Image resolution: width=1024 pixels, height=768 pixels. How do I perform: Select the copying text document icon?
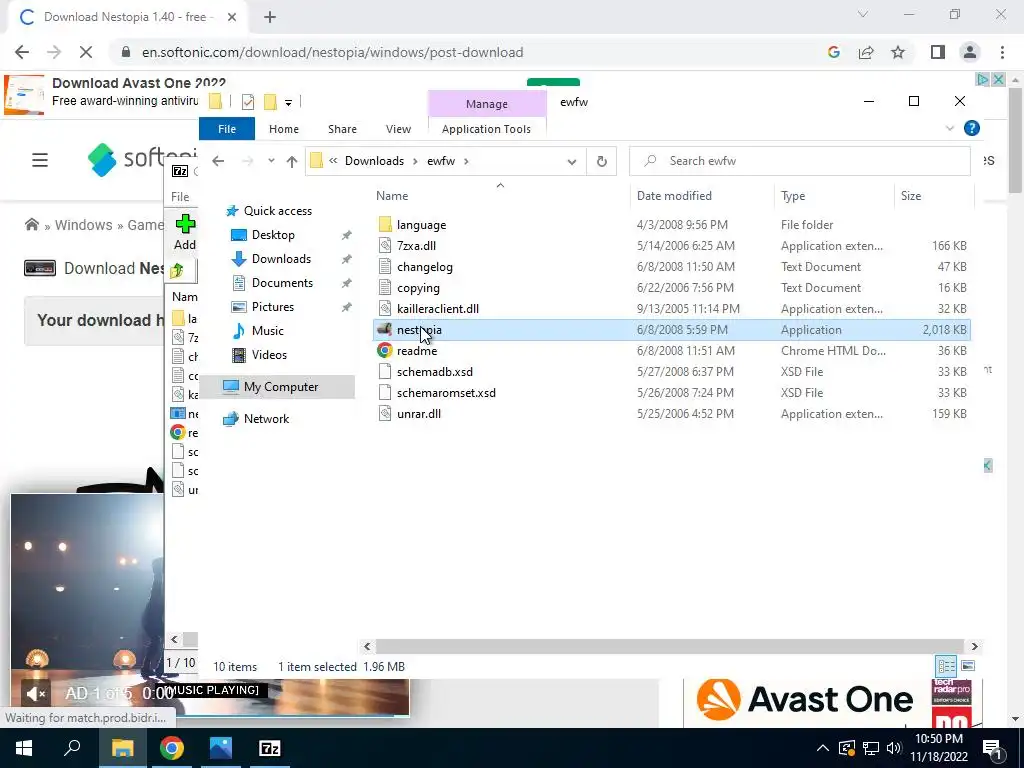(385, 287)
